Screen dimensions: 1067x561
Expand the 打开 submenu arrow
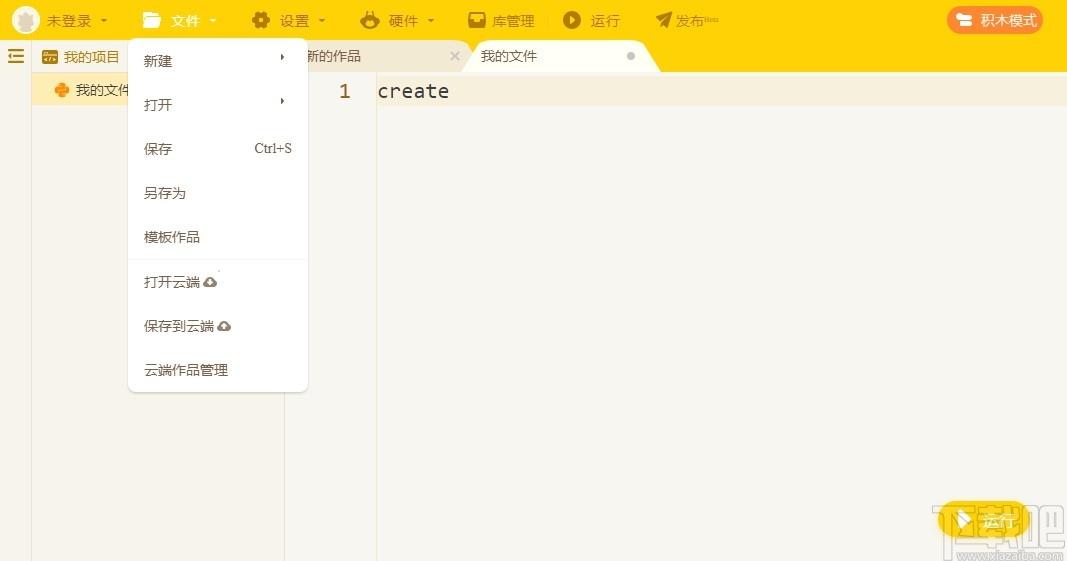point(282,101)
